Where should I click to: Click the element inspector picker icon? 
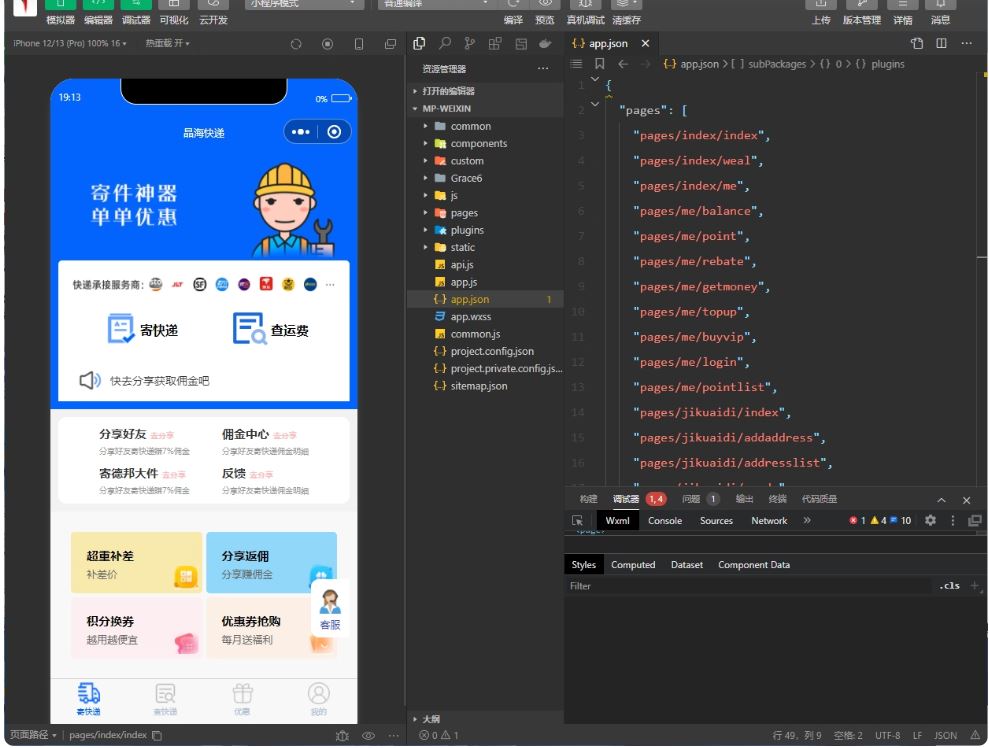(577, 521)
